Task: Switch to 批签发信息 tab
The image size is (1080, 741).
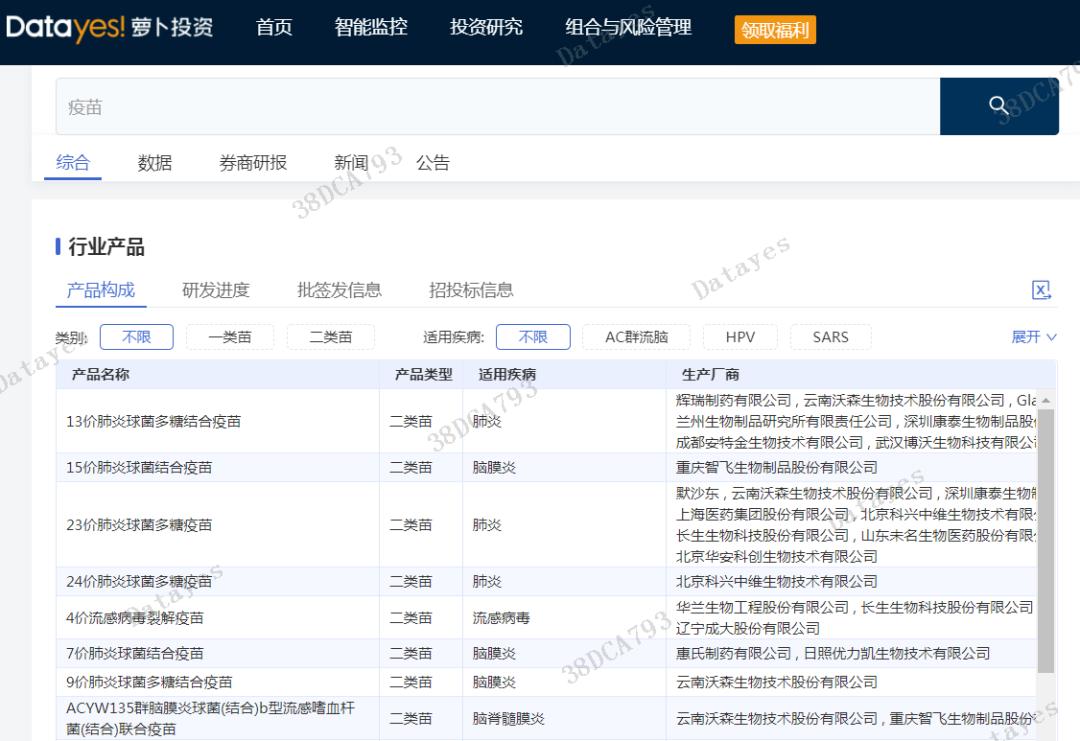Action: pyautogui.click(x=339, y=290)
